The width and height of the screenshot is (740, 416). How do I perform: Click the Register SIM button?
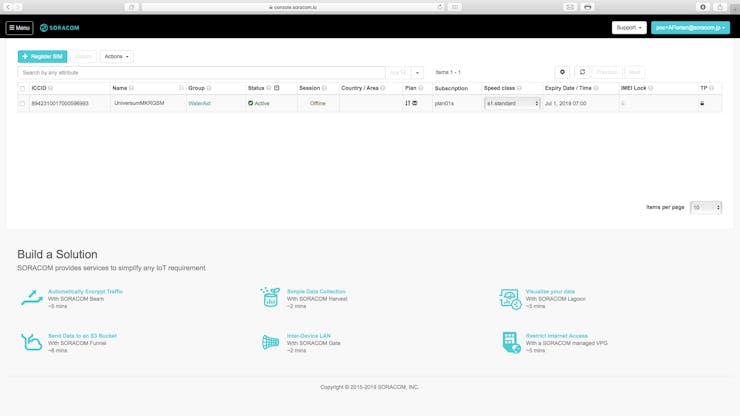tap(42, 57)
